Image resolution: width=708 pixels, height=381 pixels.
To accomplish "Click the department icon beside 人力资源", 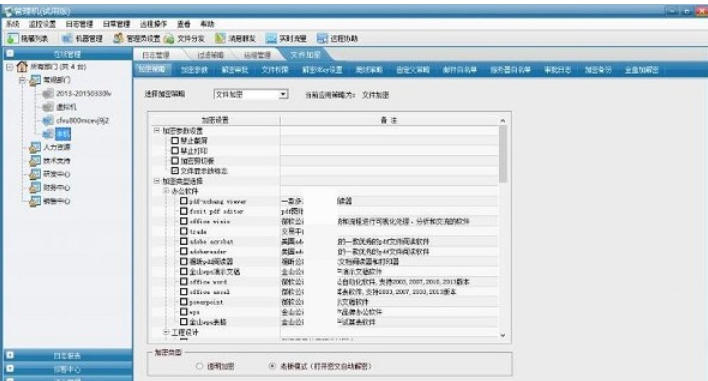I will 35,148.
